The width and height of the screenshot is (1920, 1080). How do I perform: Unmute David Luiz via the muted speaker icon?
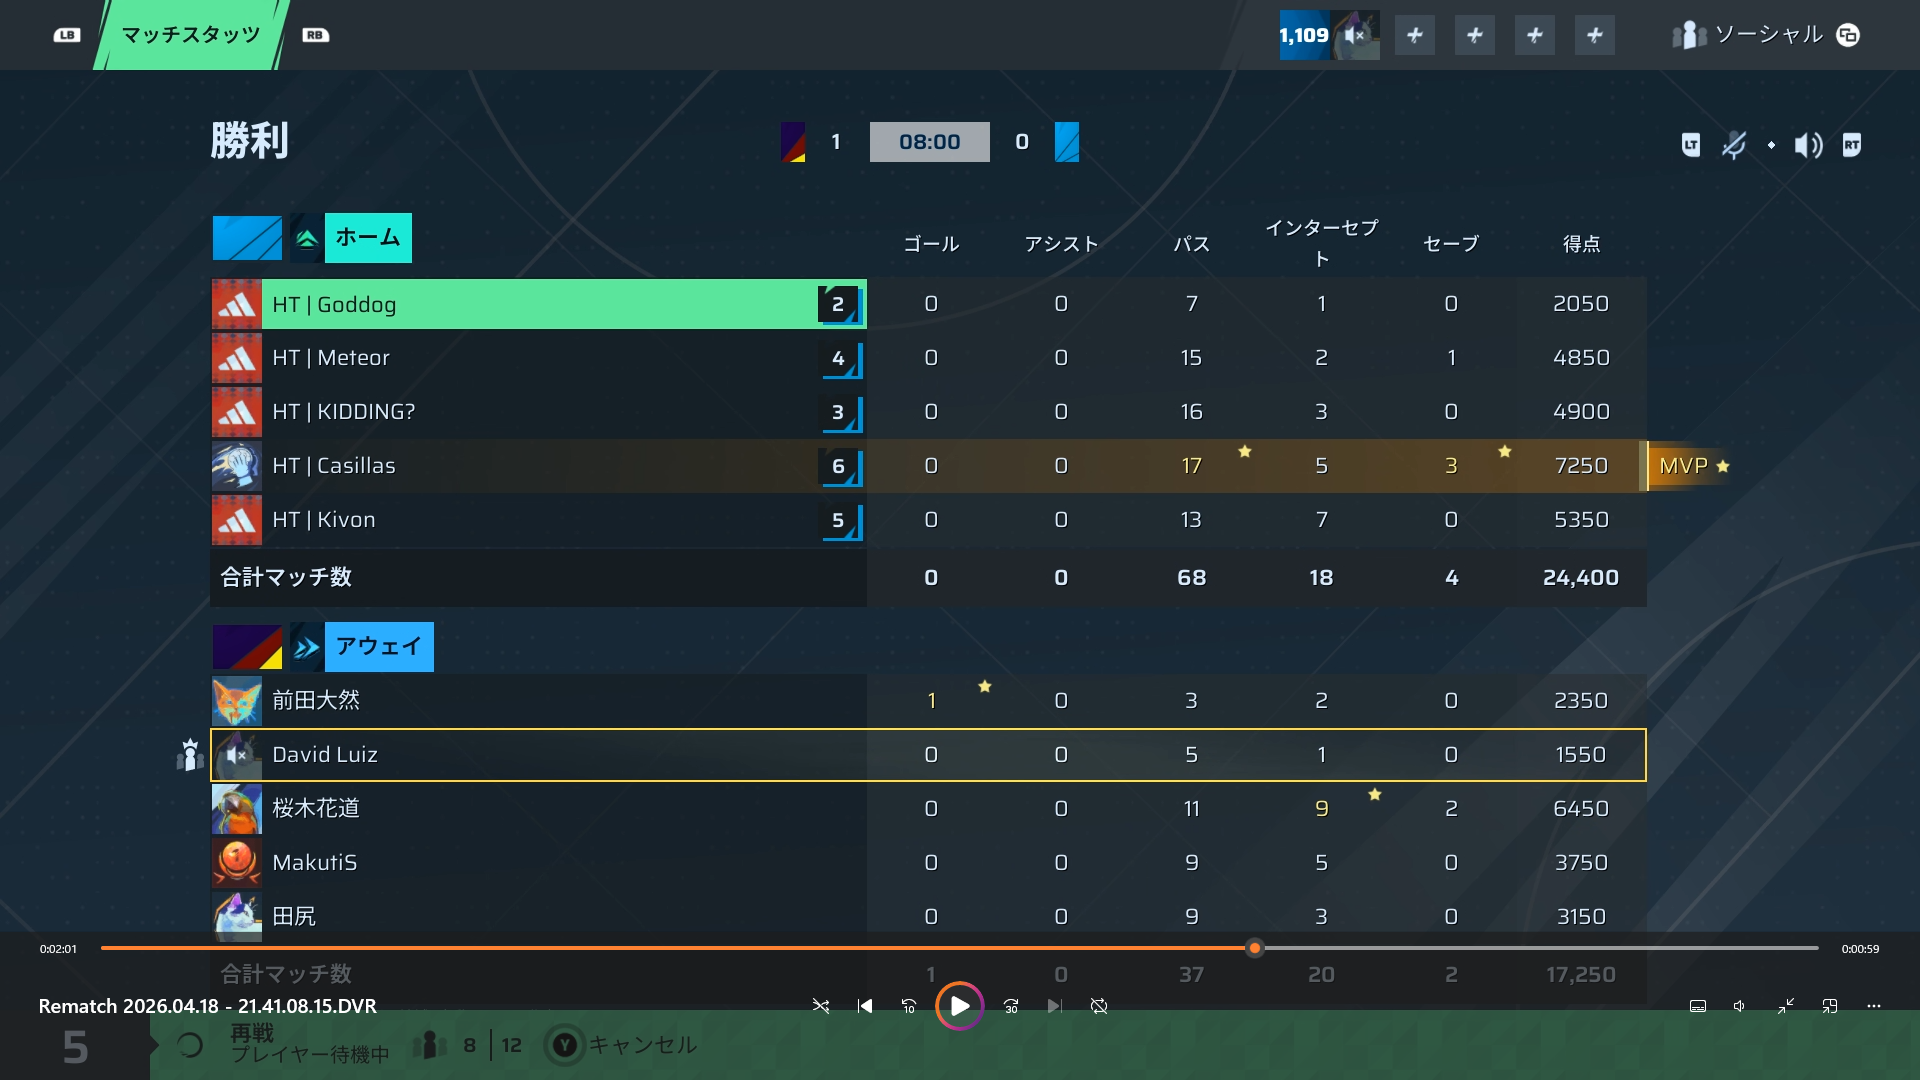click(237, 755)
